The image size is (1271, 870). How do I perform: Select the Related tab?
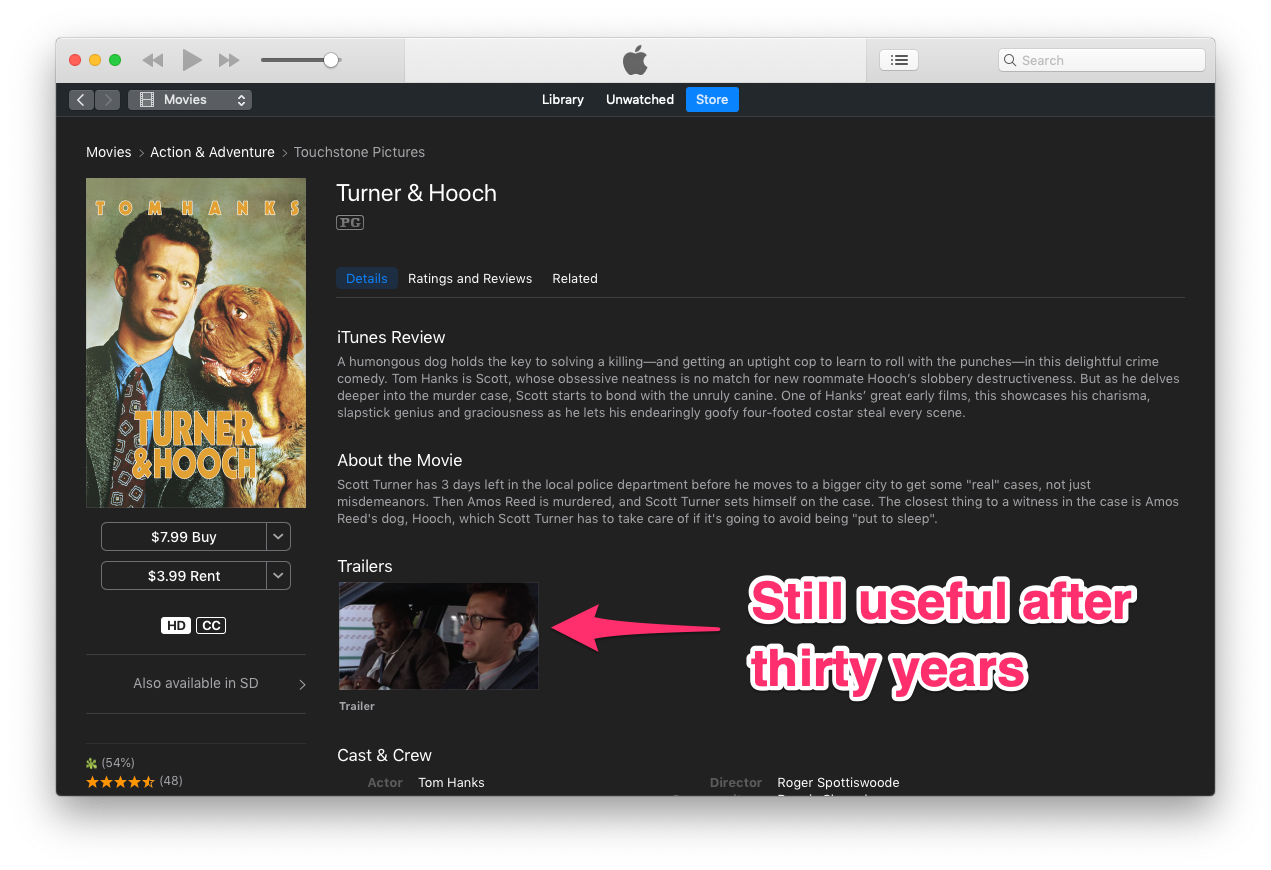click(575, 279)
